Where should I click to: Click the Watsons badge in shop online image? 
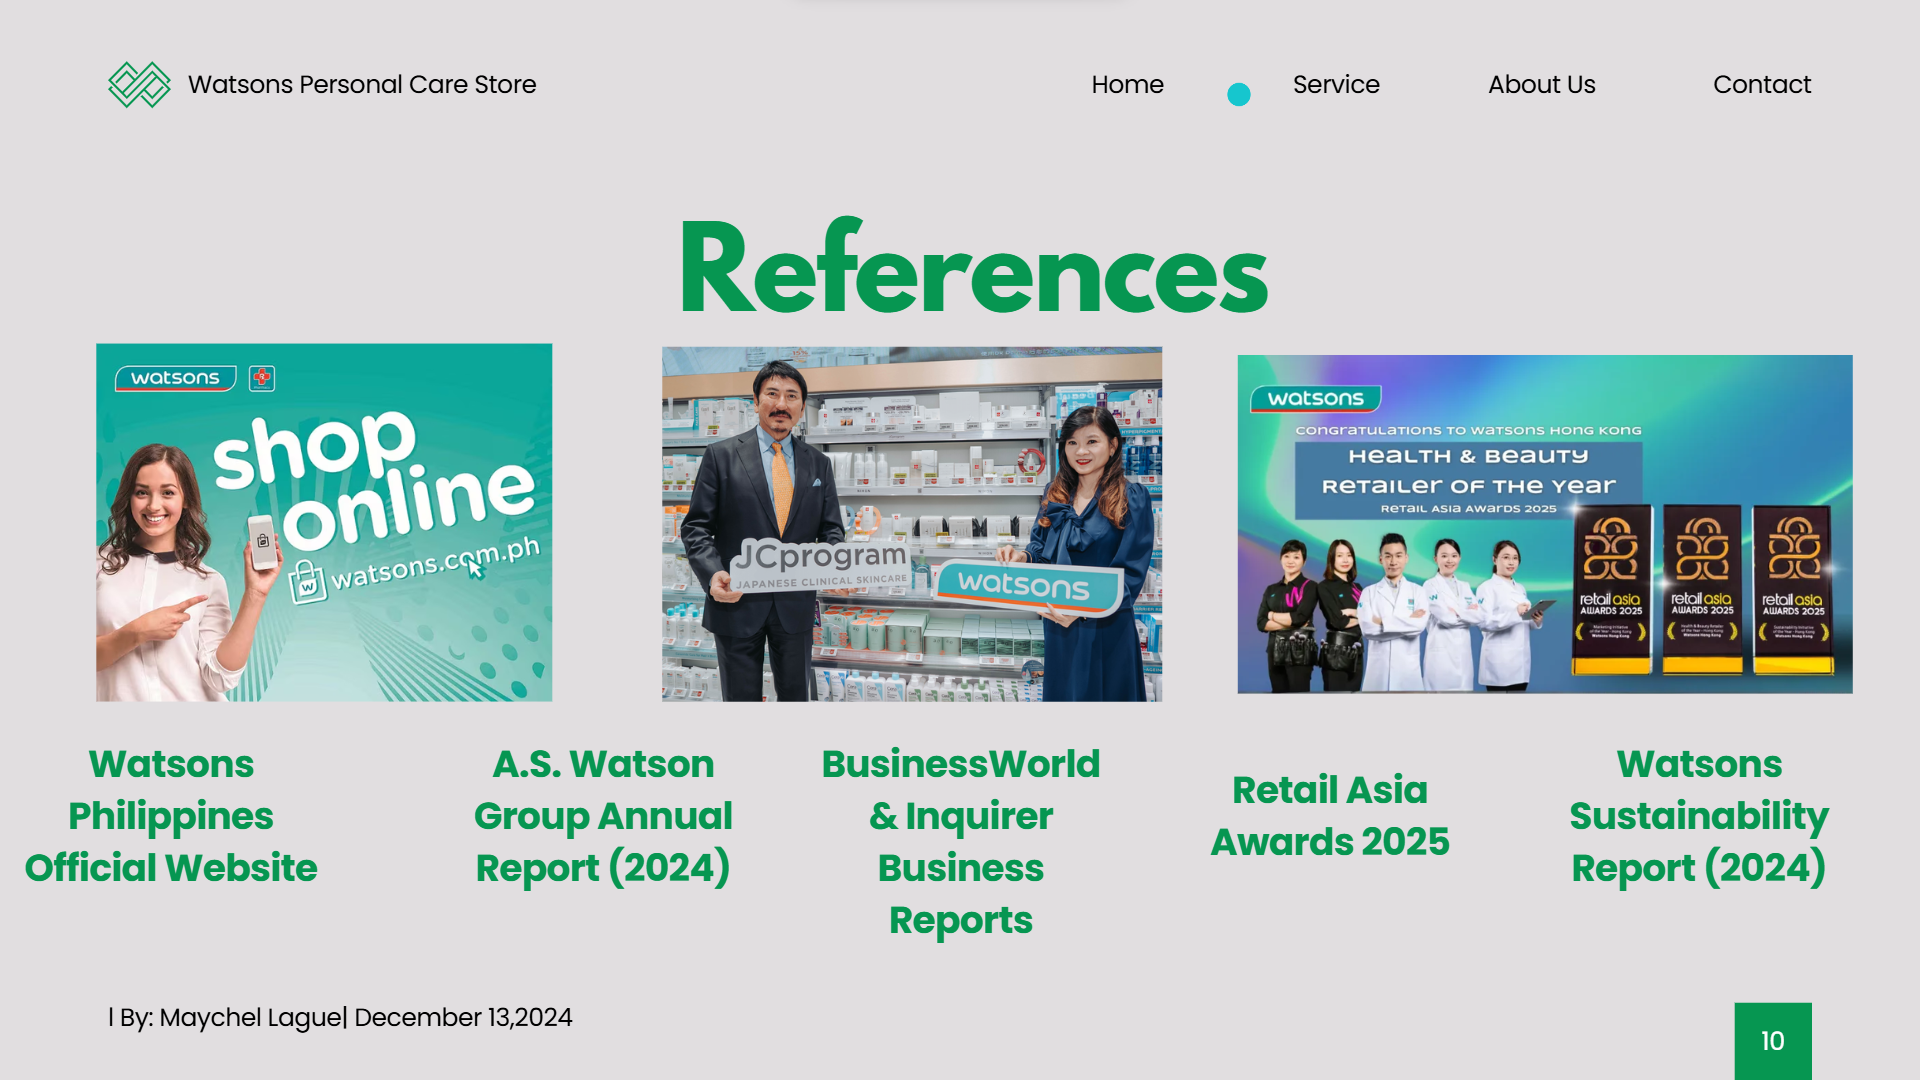tap(175, 378)
